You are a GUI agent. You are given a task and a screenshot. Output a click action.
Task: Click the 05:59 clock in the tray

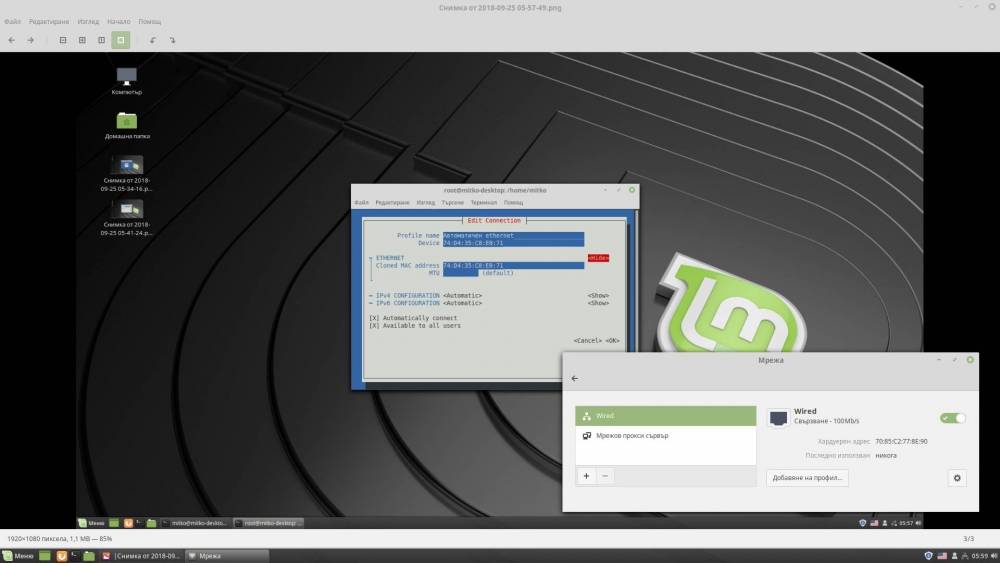coord(979,556)
